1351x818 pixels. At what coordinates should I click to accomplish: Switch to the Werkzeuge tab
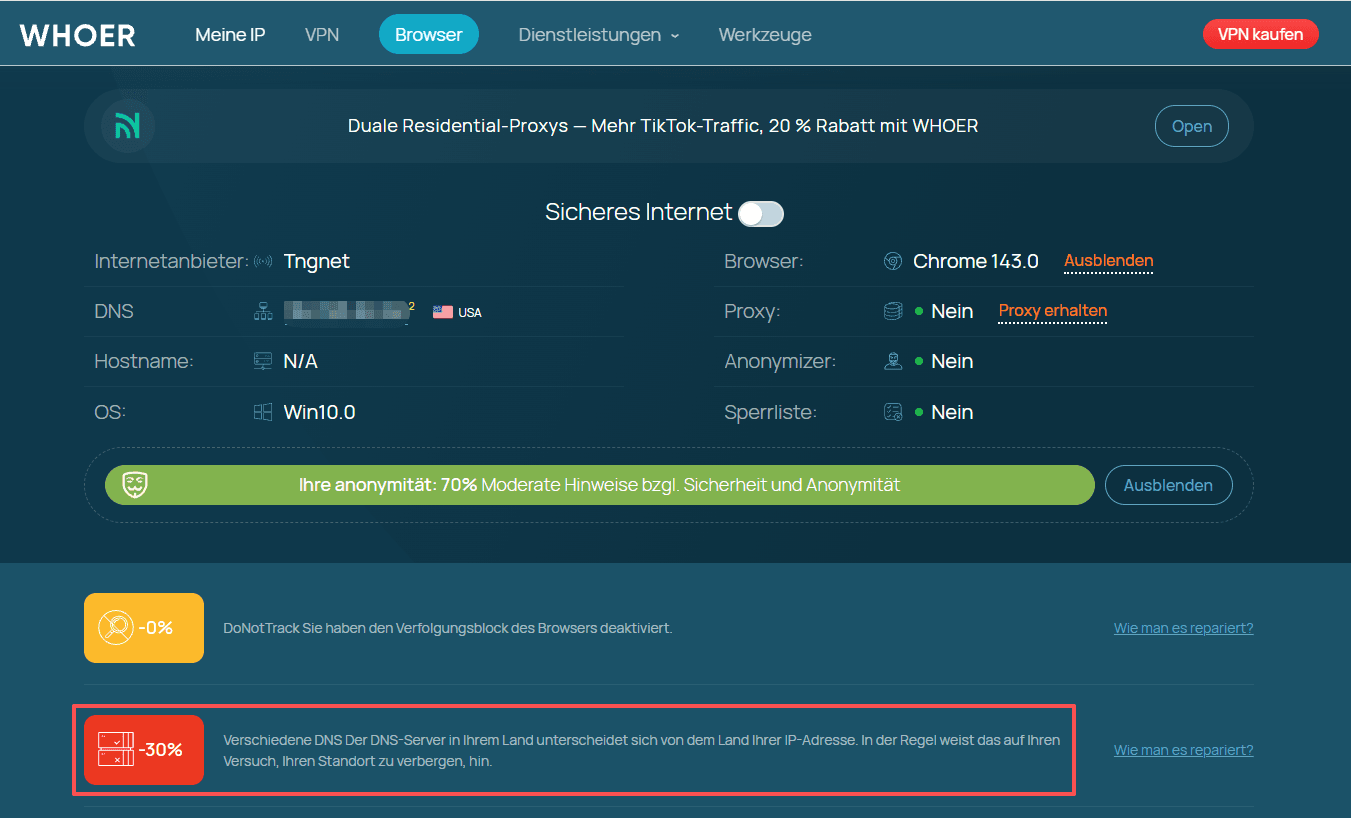coord(765,35)
